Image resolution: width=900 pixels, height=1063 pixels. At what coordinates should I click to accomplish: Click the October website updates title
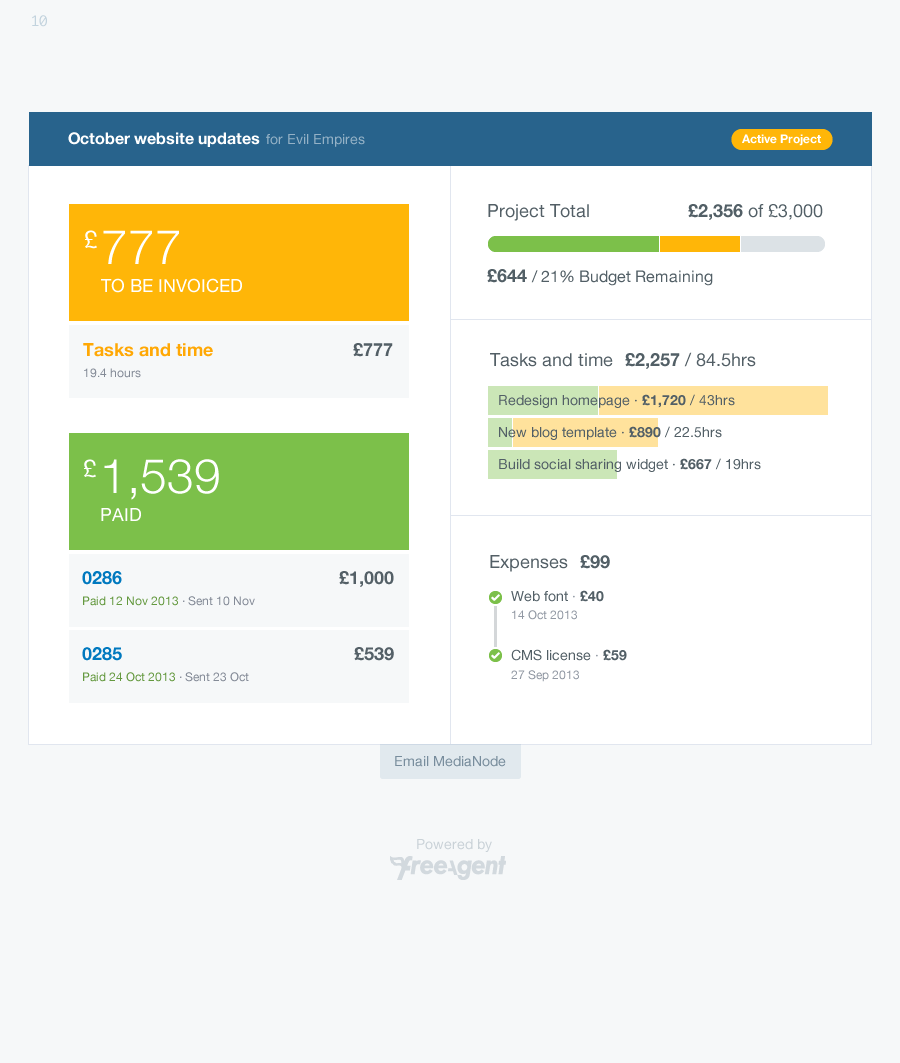point(164,139)
